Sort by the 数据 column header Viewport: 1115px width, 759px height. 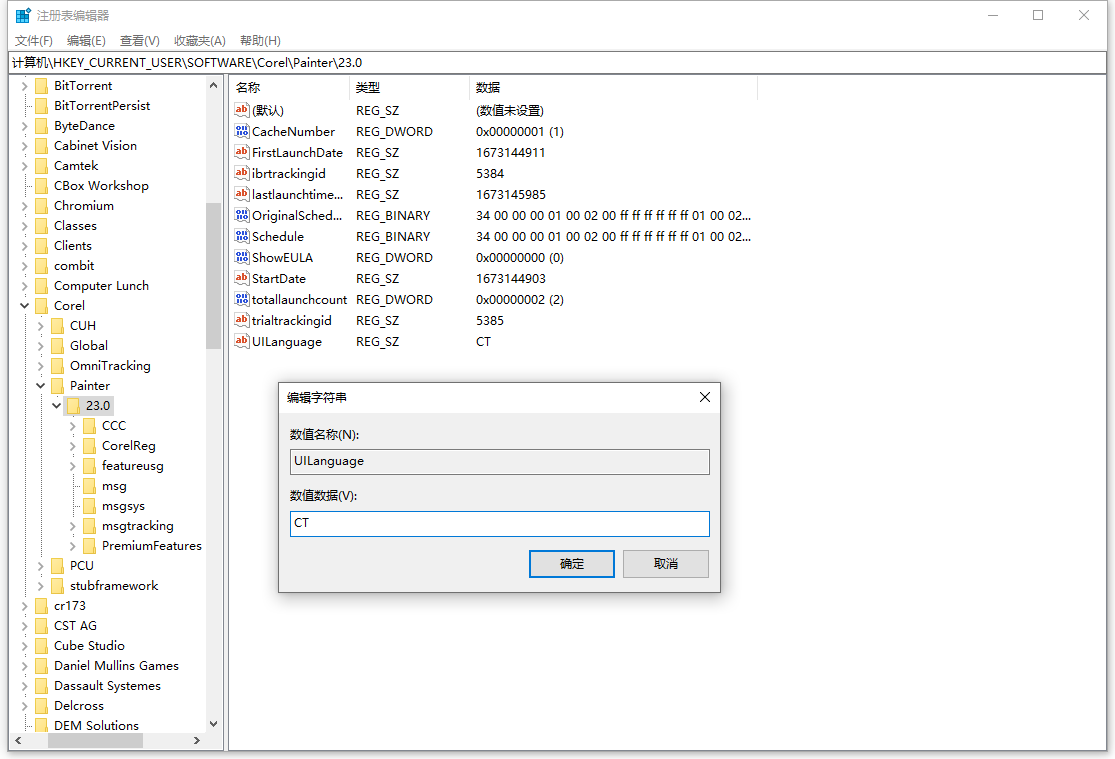coord(614,87)
